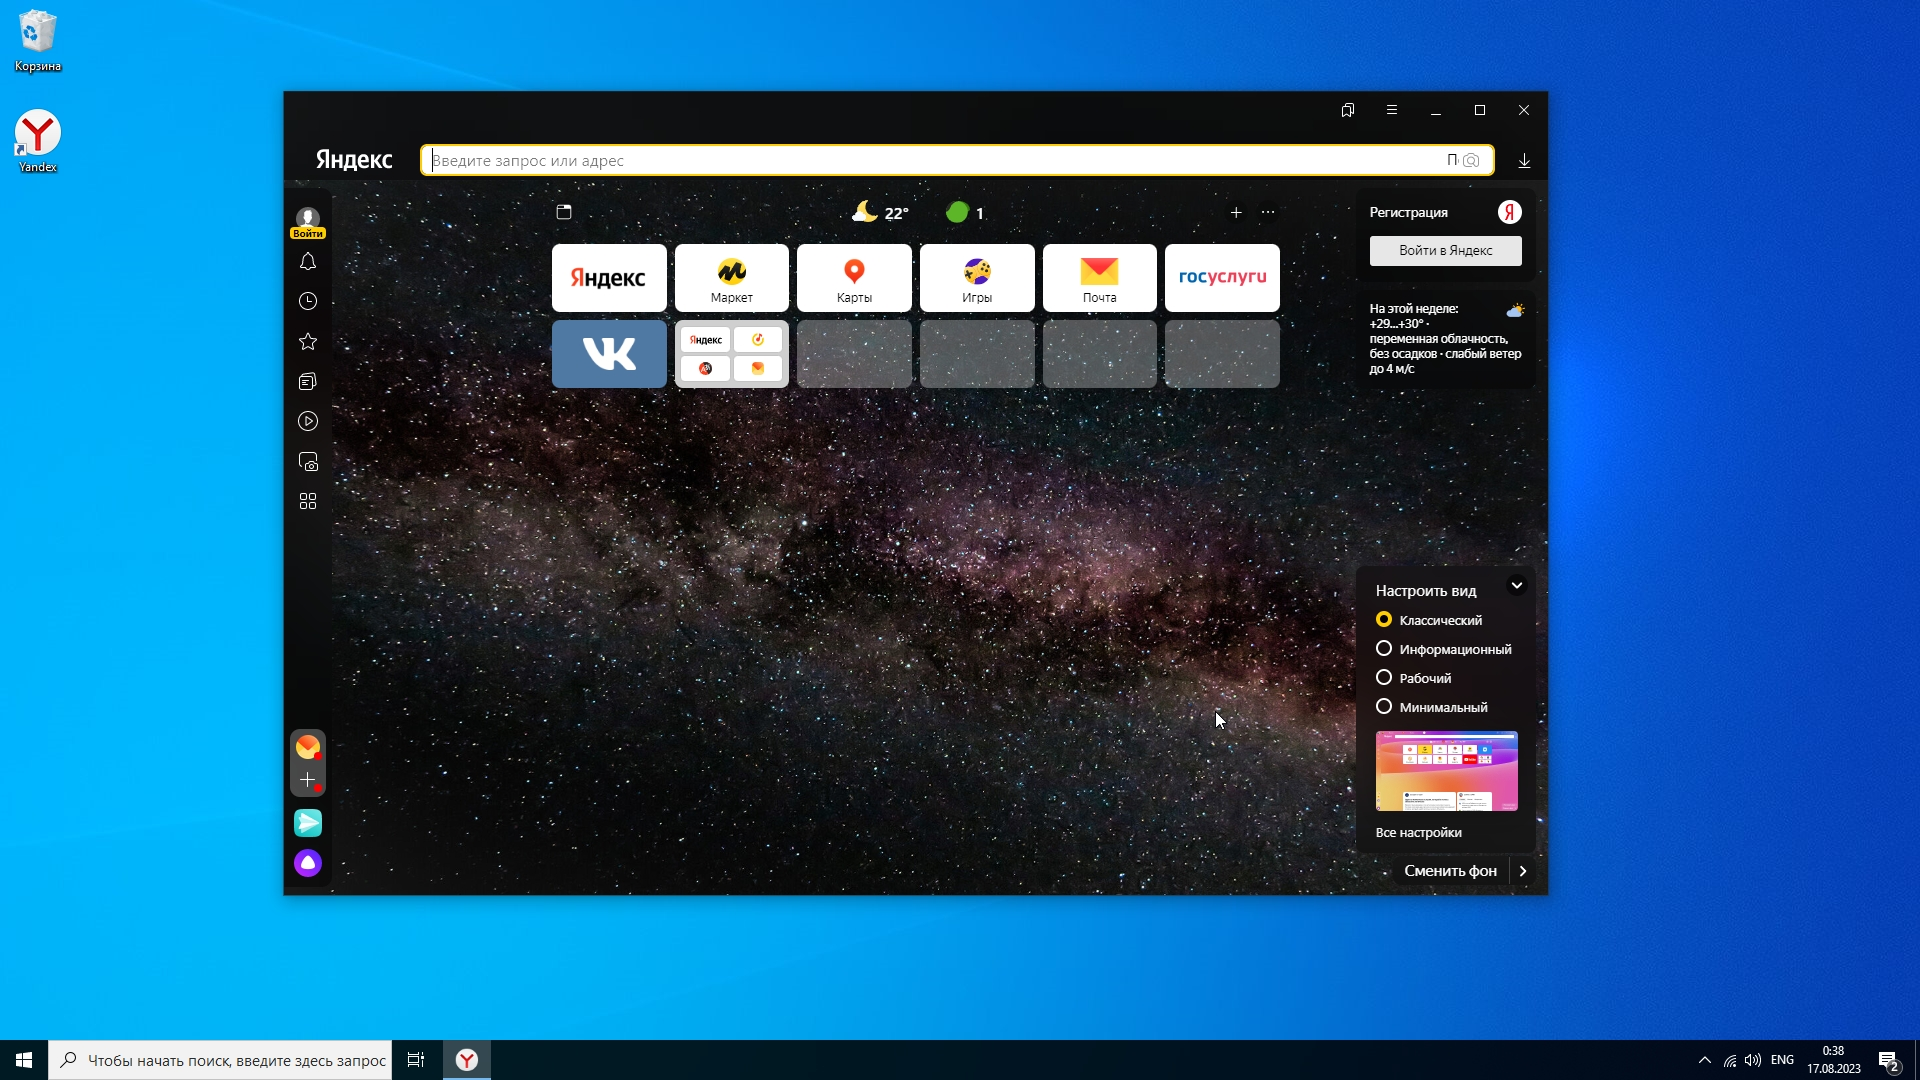This screenshot has height=1080, width=1920.
Task: Open the tableau three-dots options menu
Action: (1268, 213)
